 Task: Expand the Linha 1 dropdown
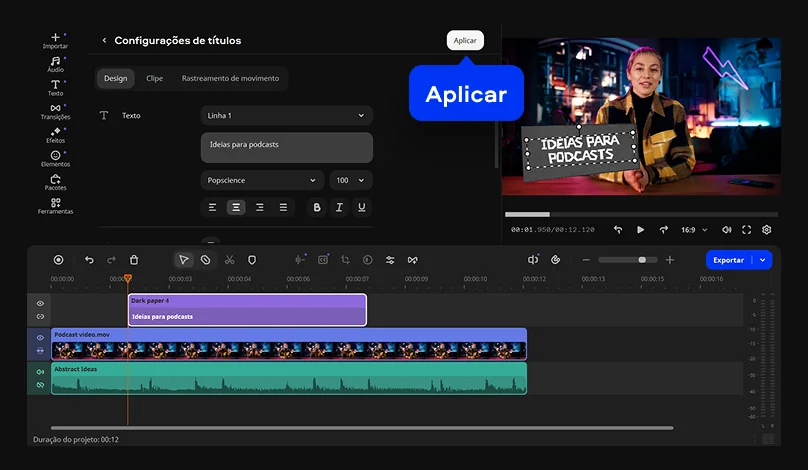click(x=286, y=116)
